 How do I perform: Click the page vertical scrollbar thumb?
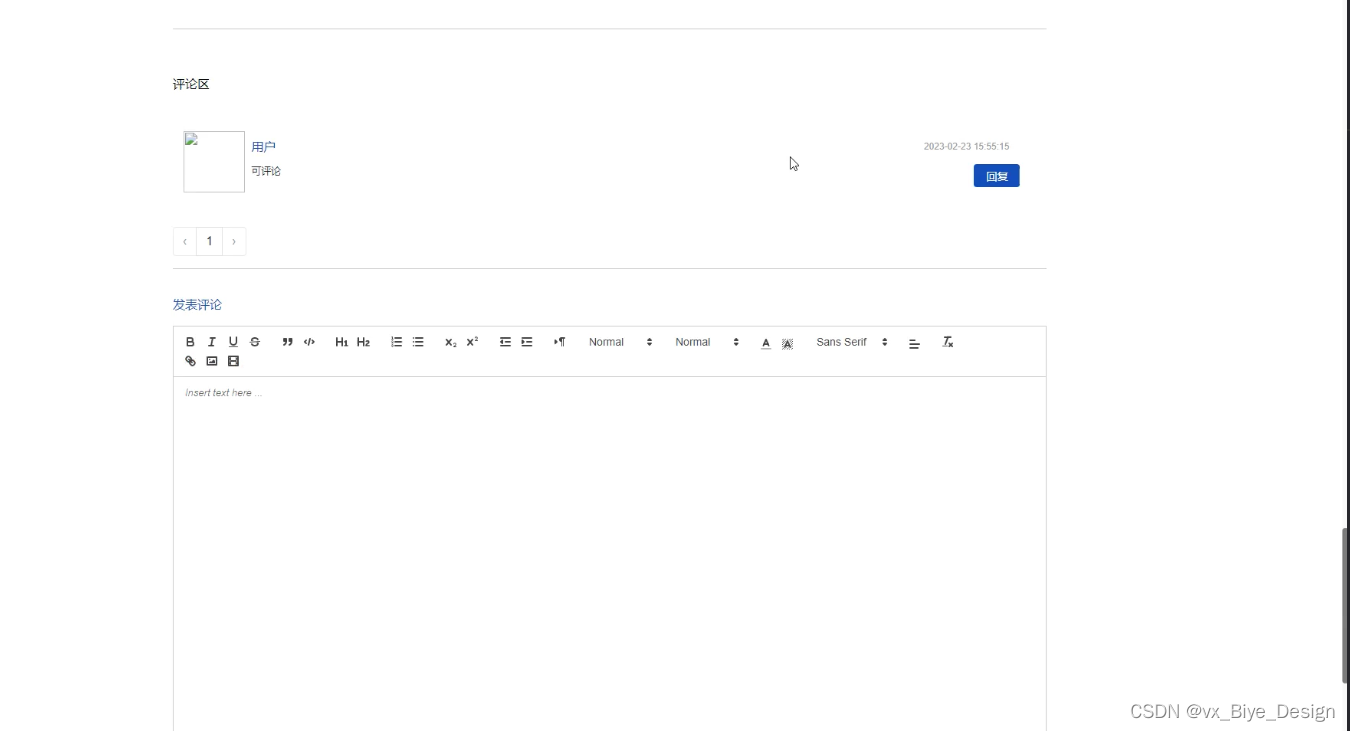coord(1346,605)
